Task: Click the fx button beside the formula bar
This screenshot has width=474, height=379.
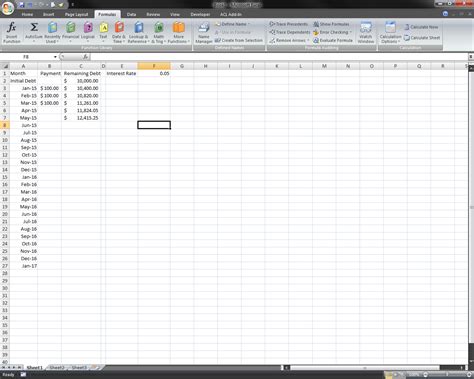Action: coord(85,57)
